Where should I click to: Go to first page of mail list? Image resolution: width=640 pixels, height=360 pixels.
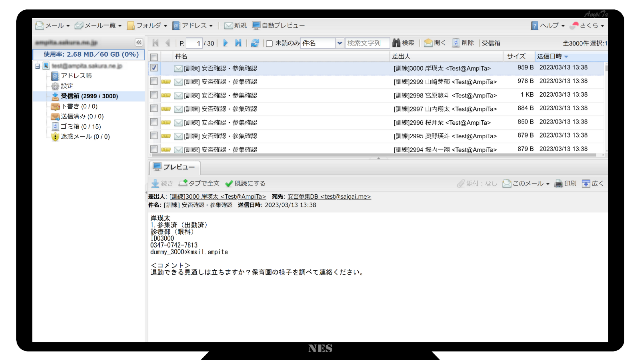click(x=156, y=43)
